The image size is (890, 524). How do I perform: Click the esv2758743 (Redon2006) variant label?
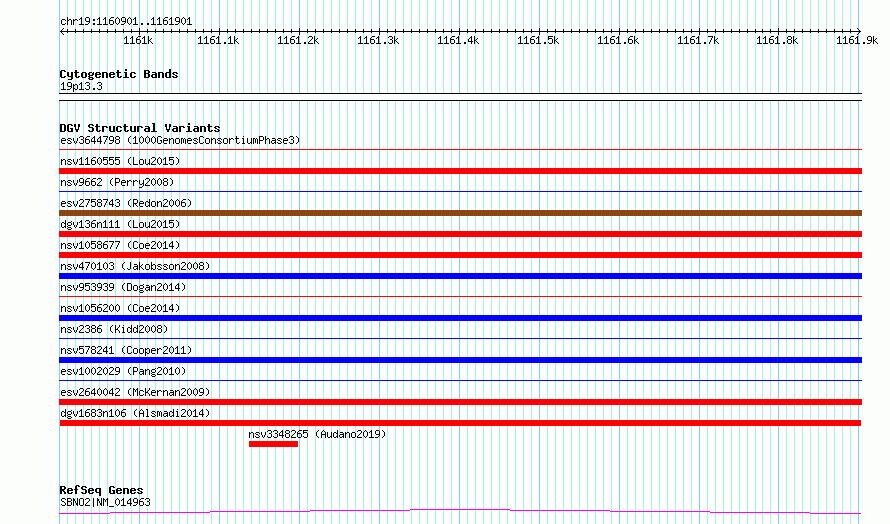tap(126, 203)
